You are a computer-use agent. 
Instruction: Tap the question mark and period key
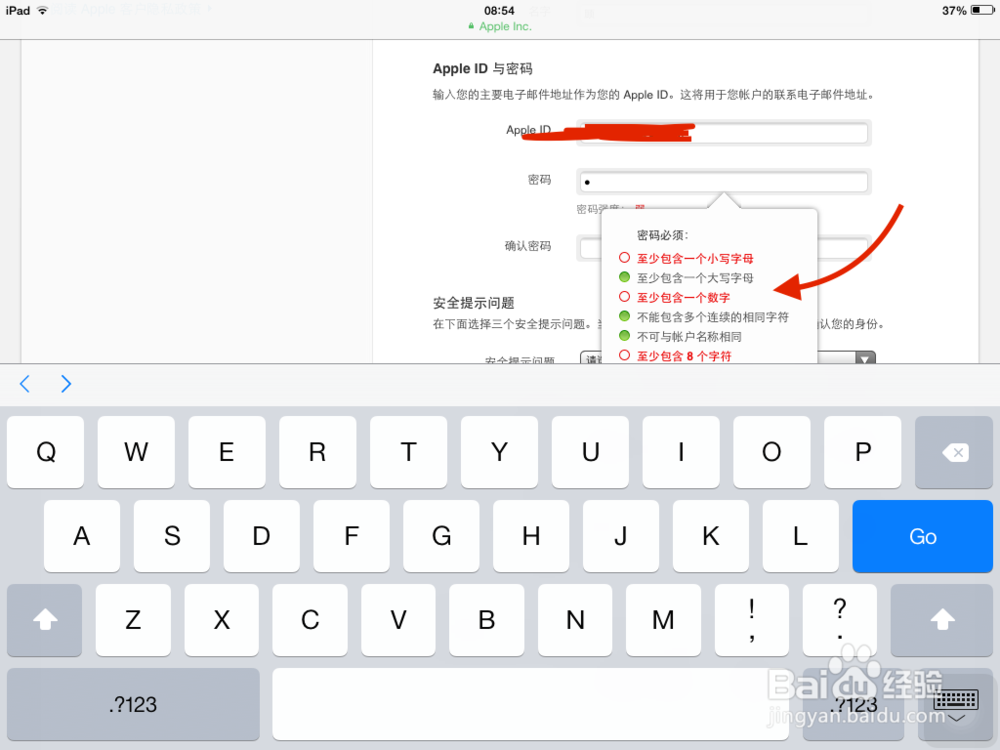click(x=840, y=619)
